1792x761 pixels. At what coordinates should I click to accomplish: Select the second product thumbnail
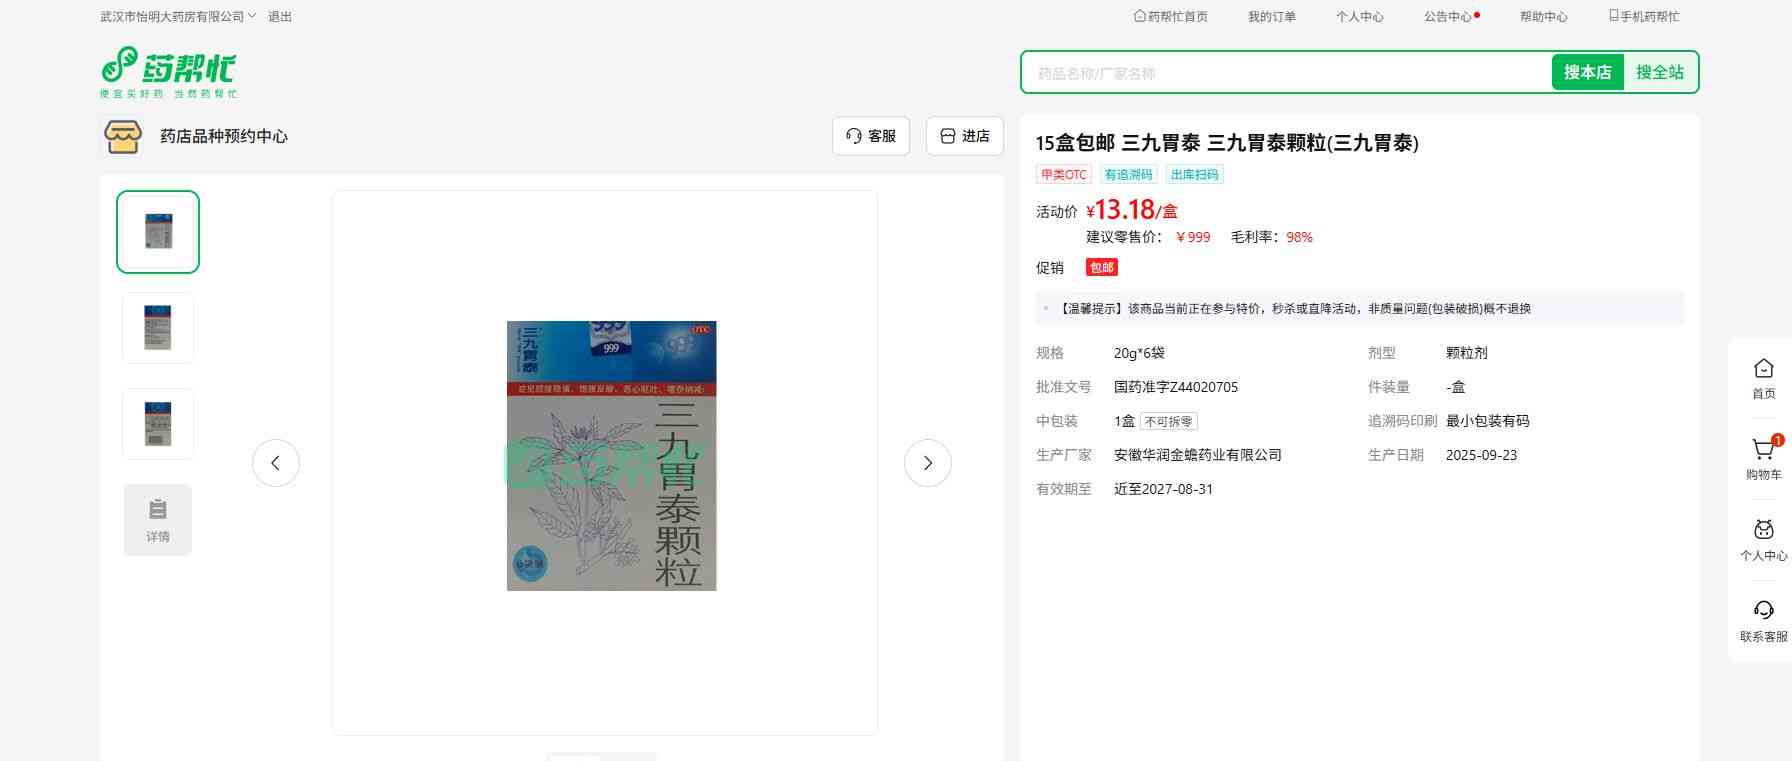(x=158, y=328)
